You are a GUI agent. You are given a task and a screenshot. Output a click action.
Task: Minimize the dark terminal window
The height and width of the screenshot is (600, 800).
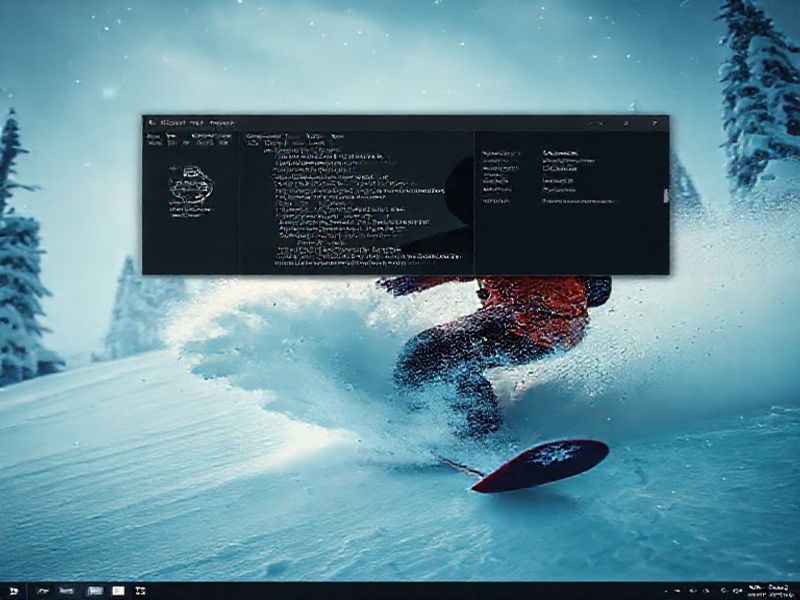click(x=596, y=123)
